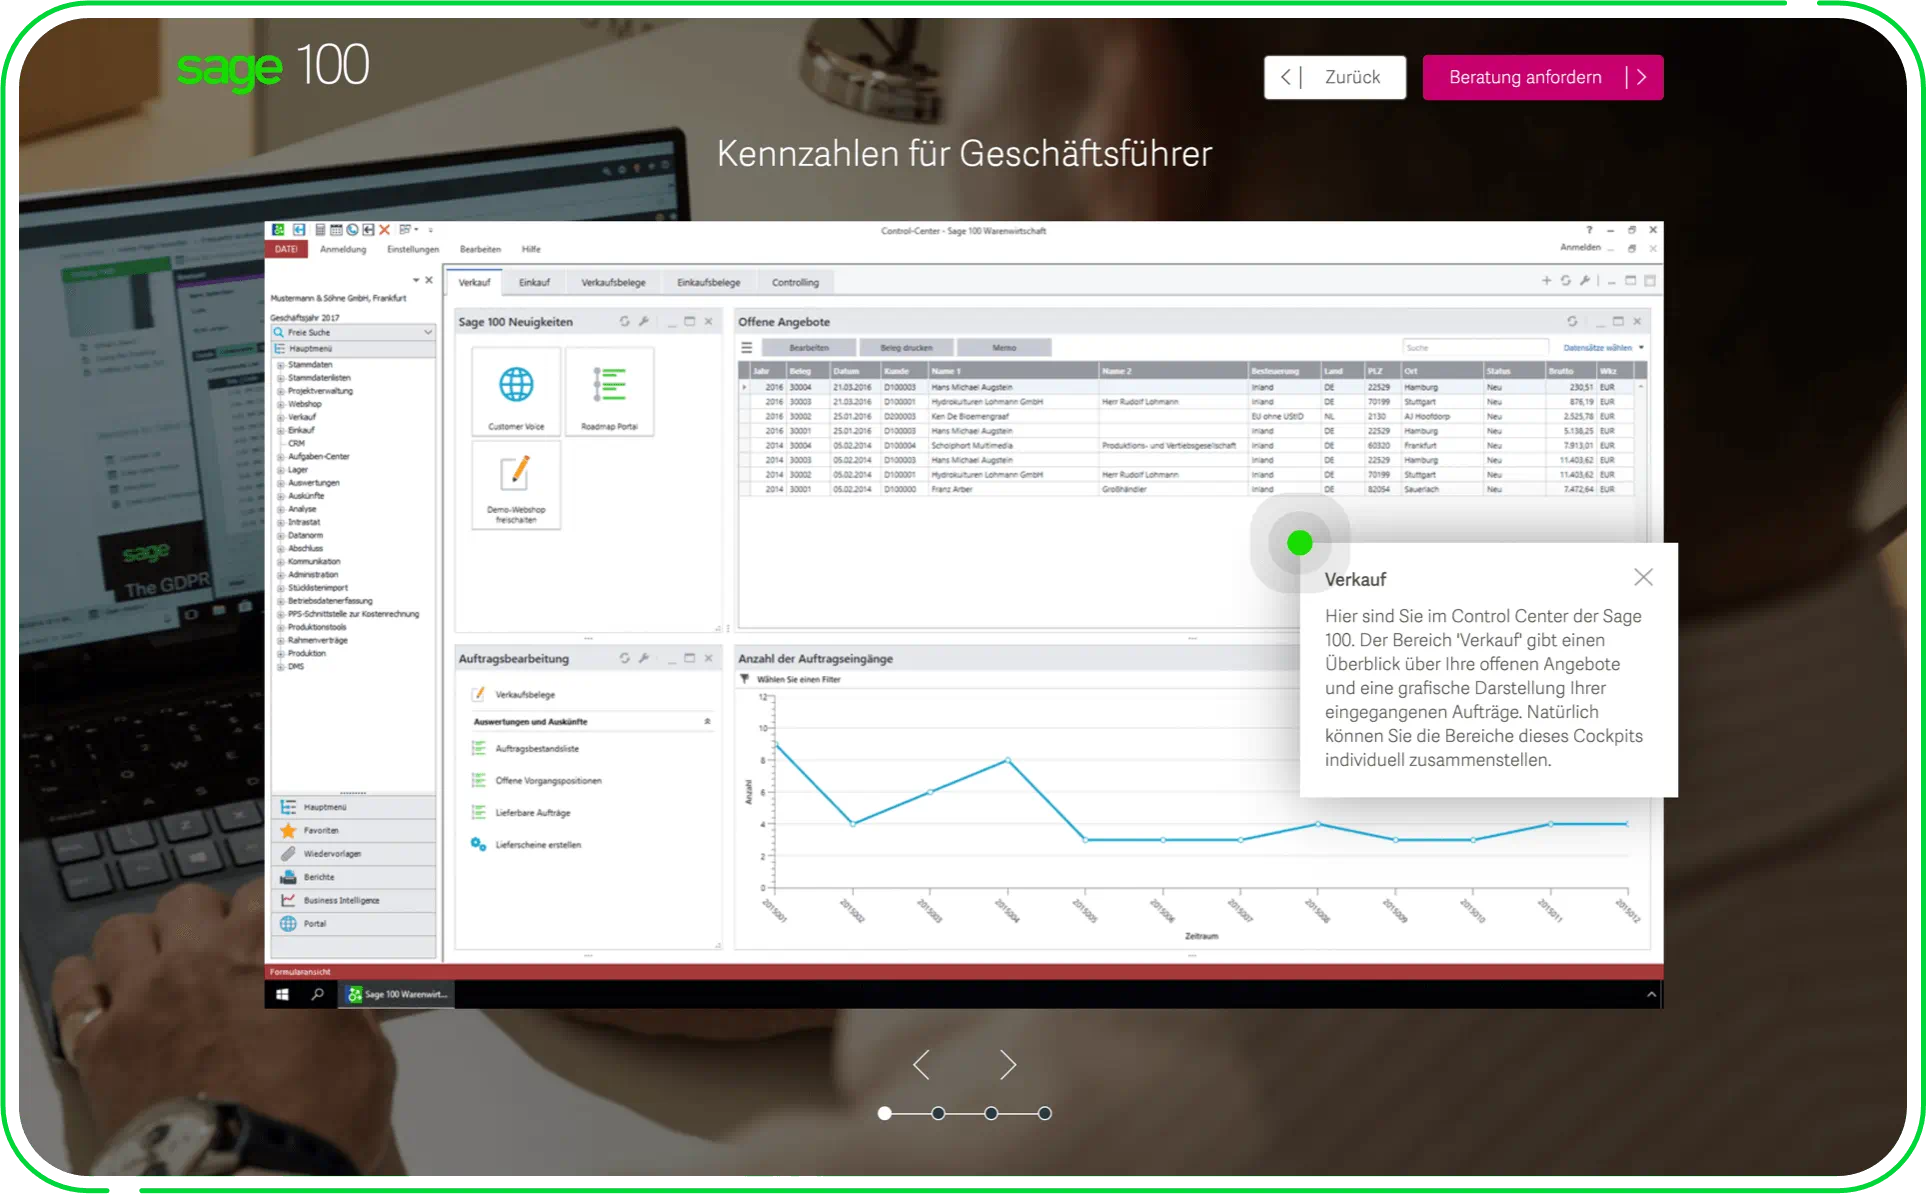Refresh the Sage 100 Neuigkeiten panel
This screenshot has height=1194, width=1926.
pos(624,322)
